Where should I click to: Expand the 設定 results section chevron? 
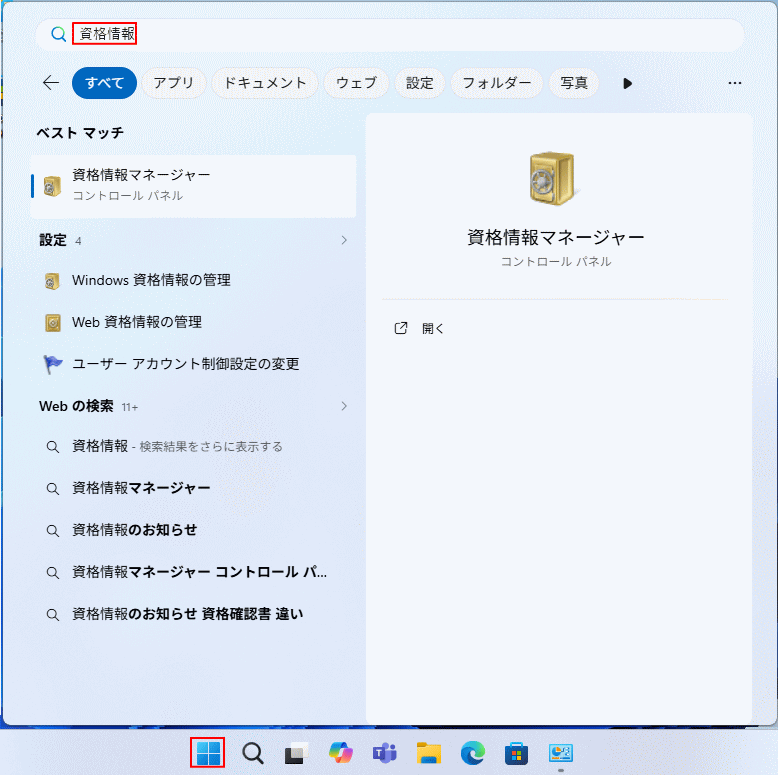[x=344, y=240]
